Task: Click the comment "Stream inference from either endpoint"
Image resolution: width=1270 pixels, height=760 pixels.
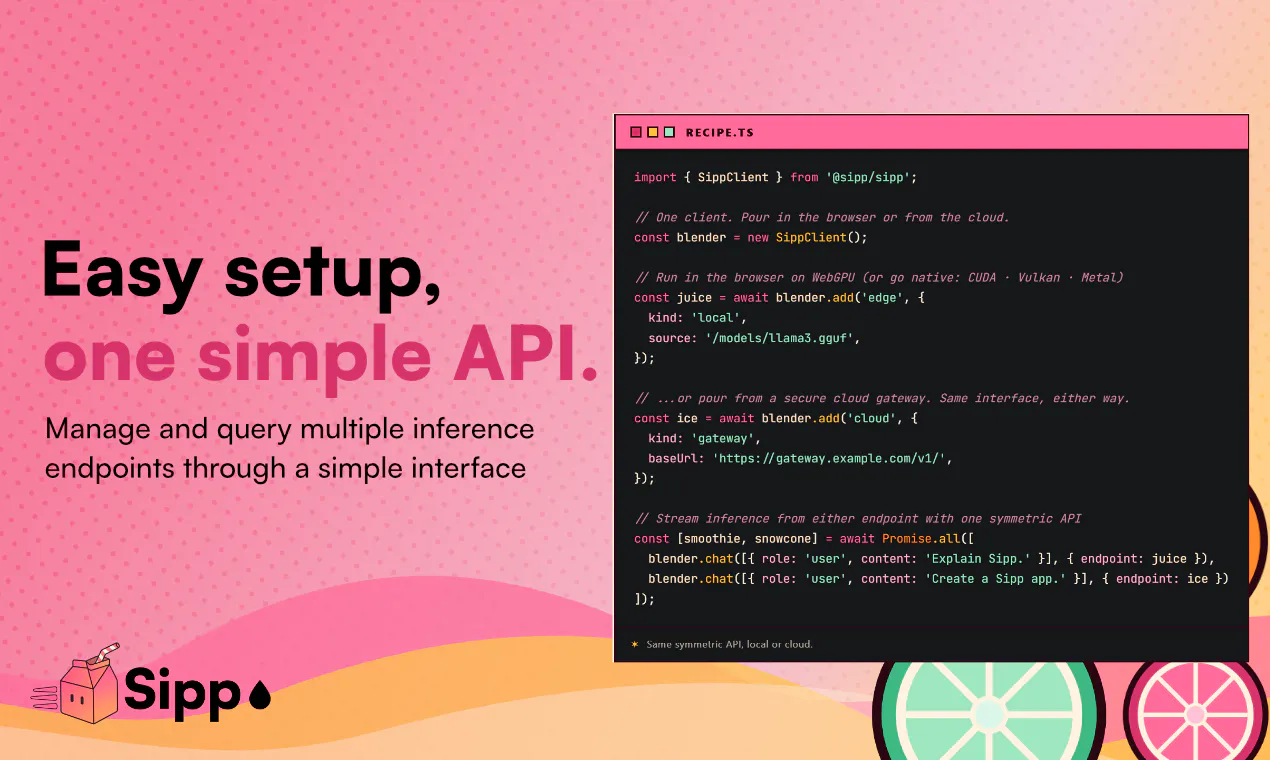Action: 858,518
